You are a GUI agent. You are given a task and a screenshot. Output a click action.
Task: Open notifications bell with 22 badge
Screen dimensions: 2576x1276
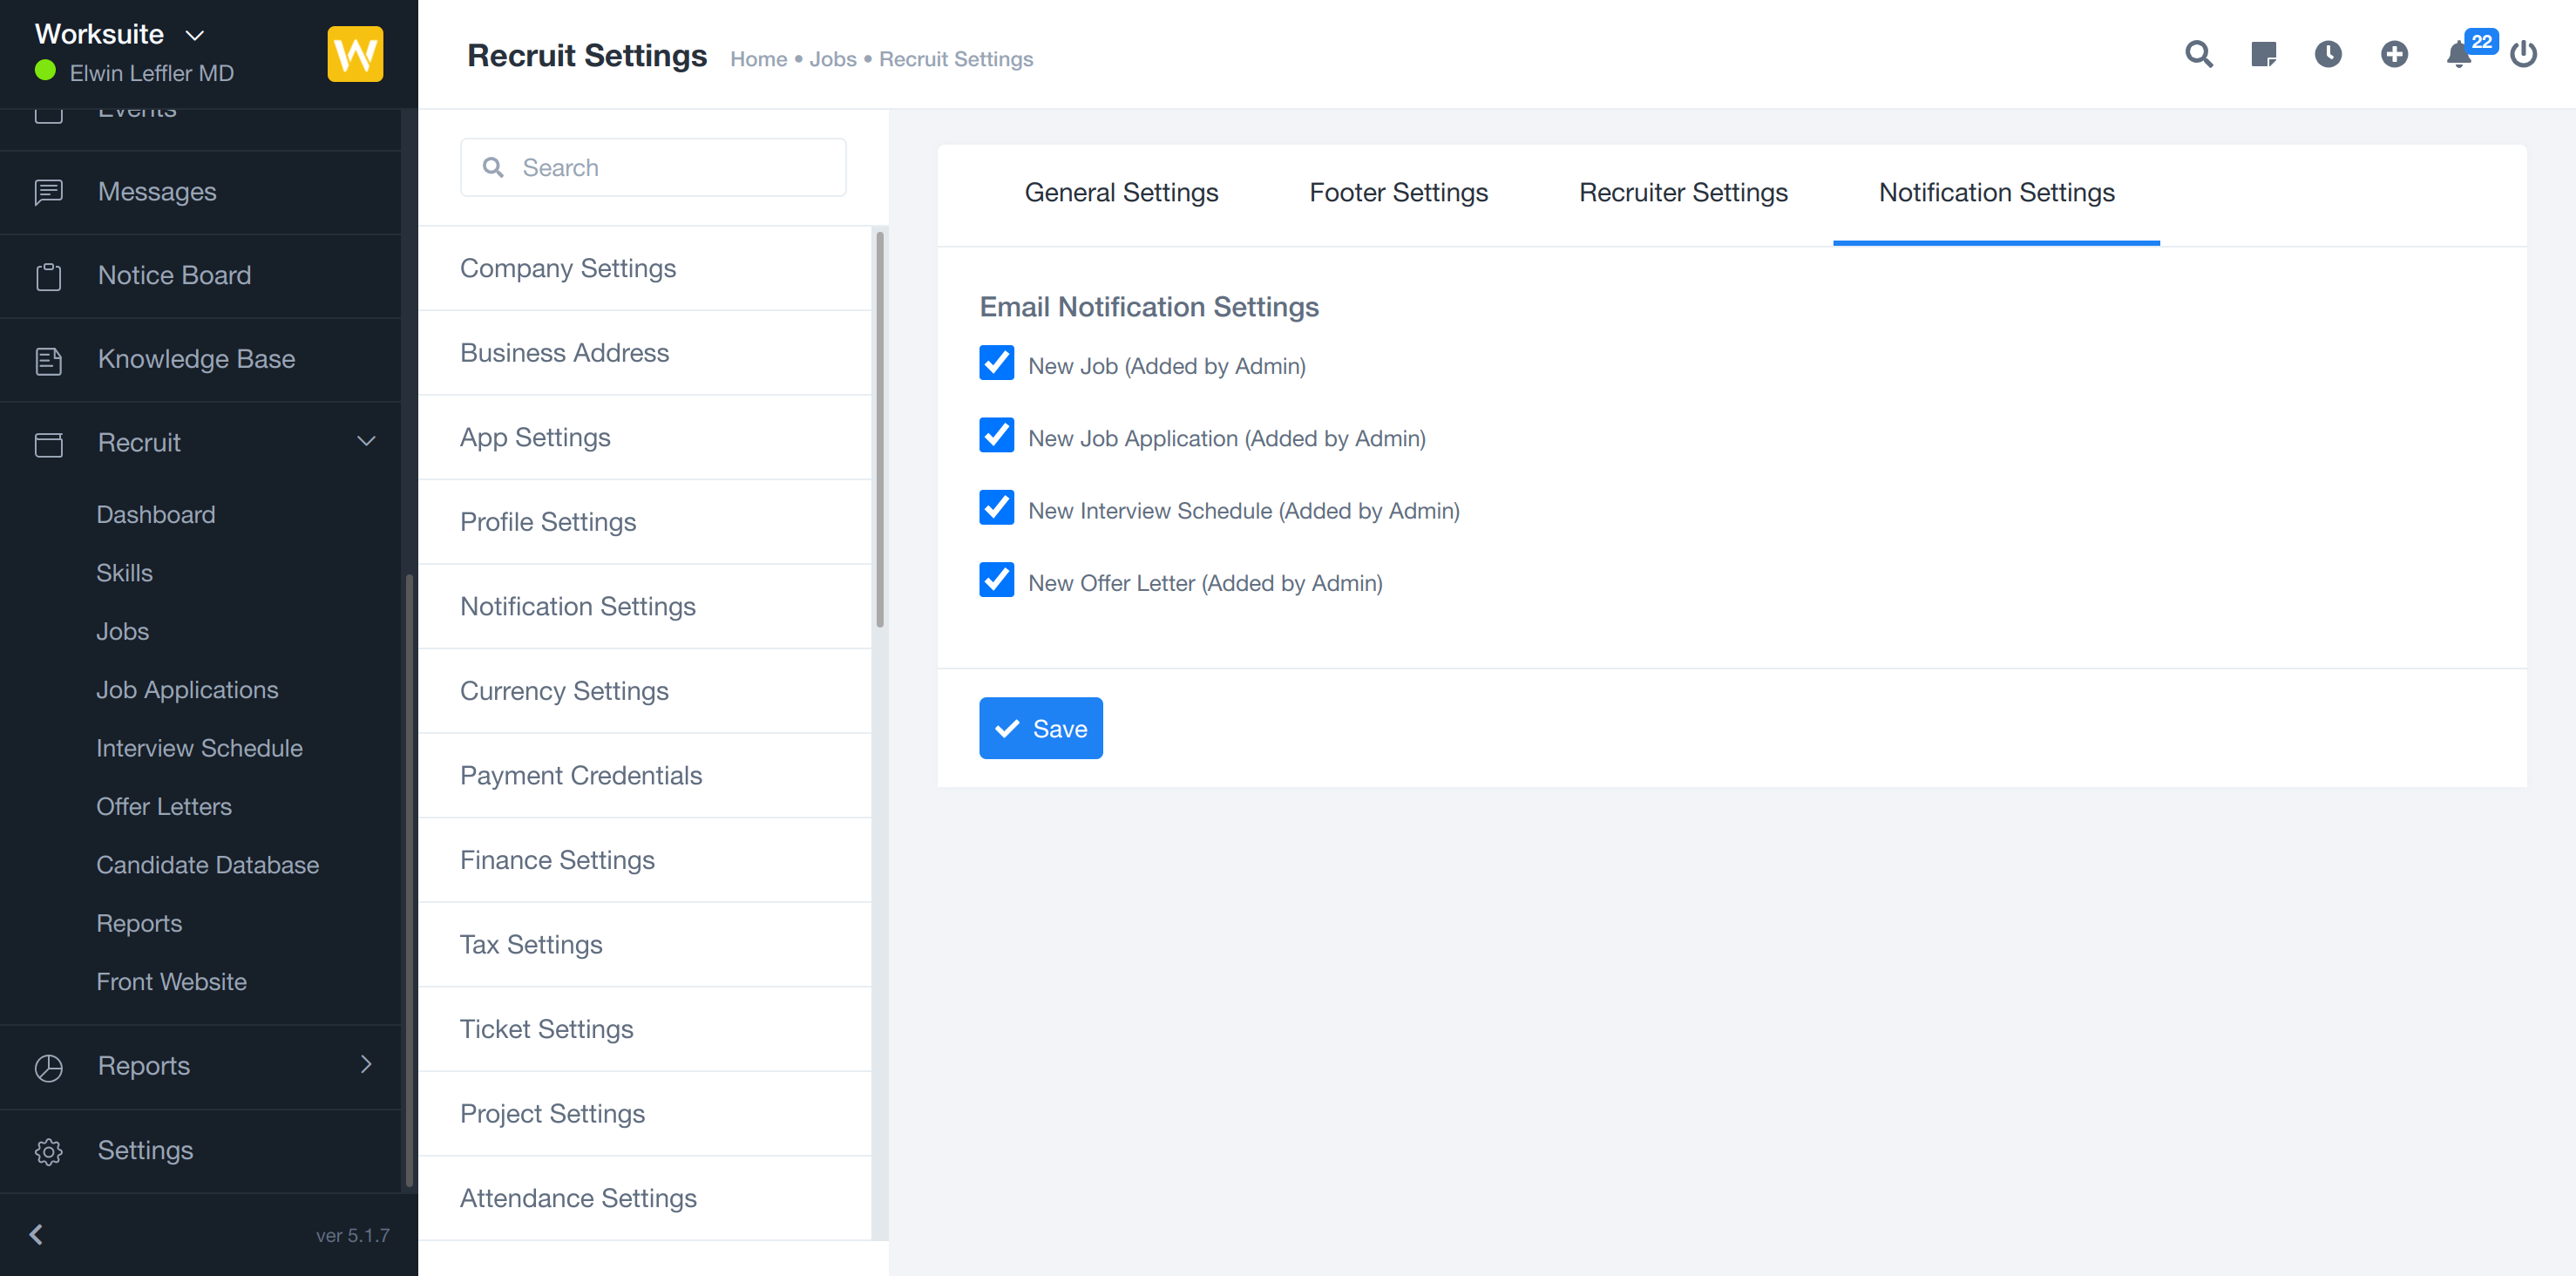(2460, 54)
